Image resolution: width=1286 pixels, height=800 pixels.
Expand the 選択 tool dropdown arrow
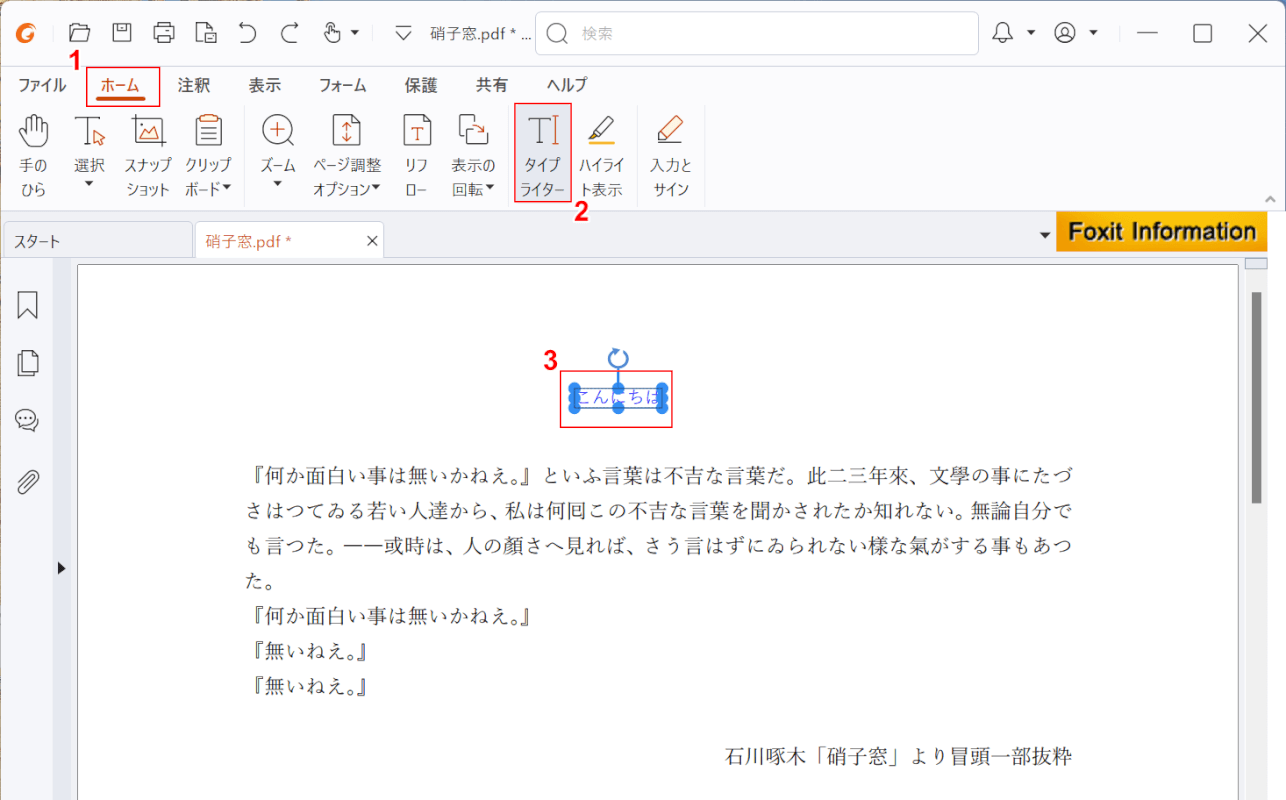(89, 184)
